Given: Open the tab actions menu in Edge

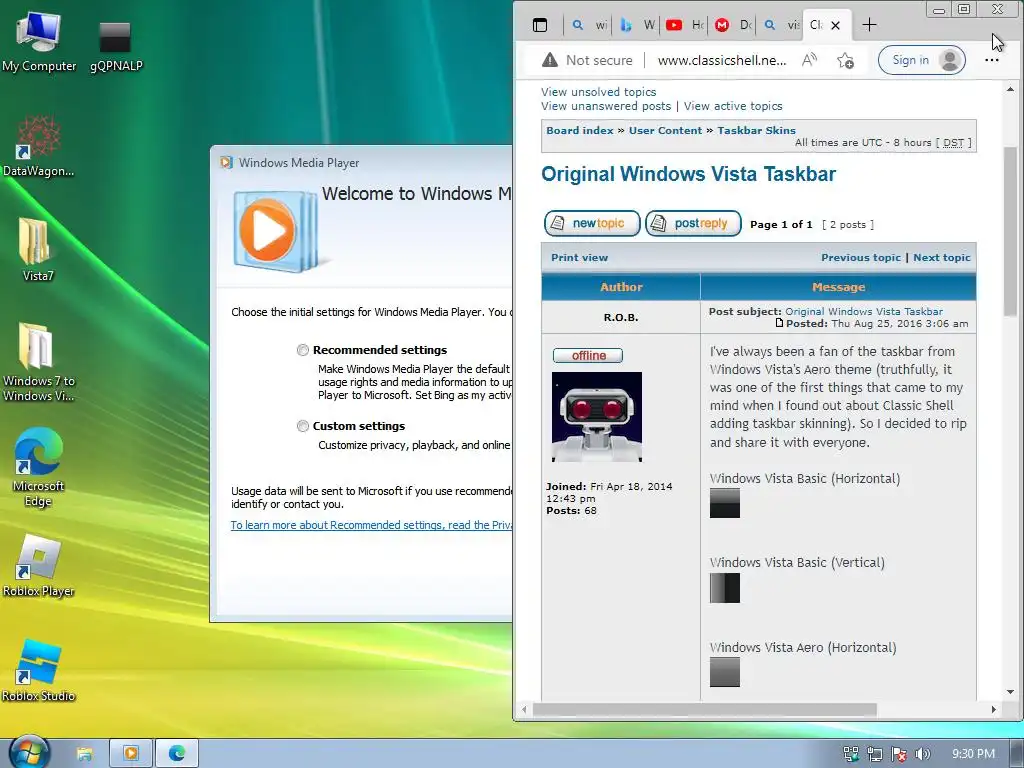Looking at the screenshot, I should point(540,25).
